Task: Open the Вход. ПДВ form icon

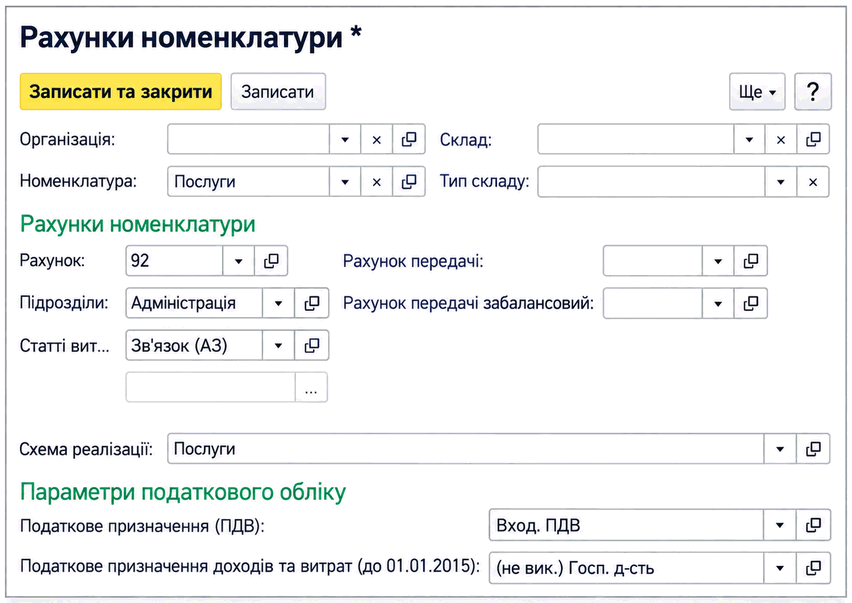Action: coord(813,525)
